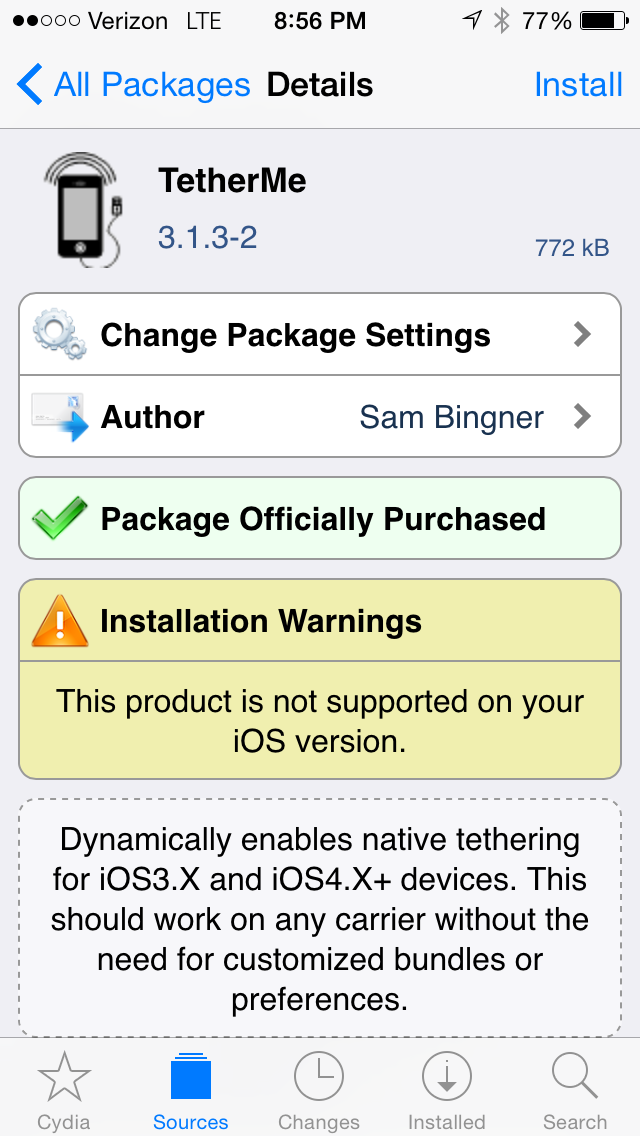Click the Author mail envelope icon
640x1136 pixels.
coord(59,417)
